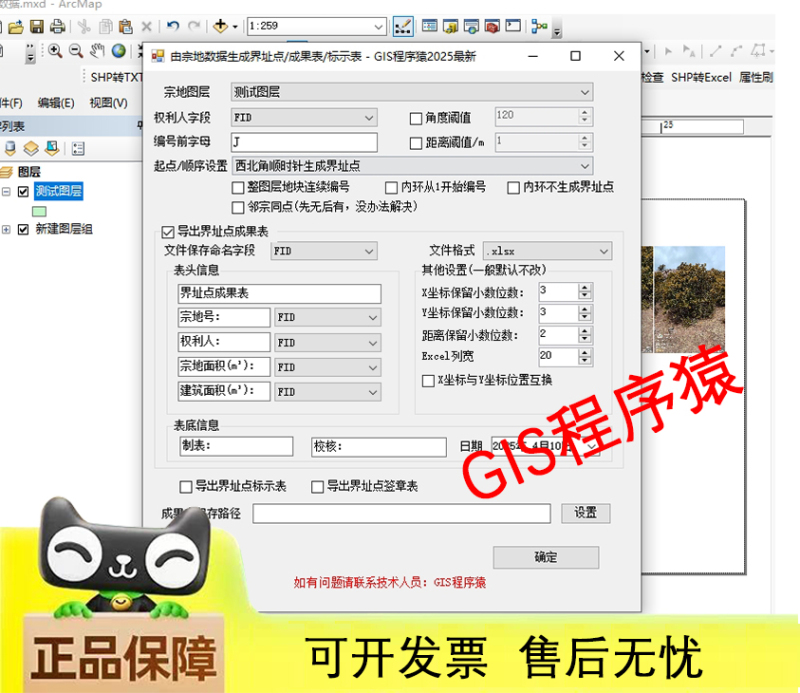Open the Table of Contents window icon

[430, 26]
